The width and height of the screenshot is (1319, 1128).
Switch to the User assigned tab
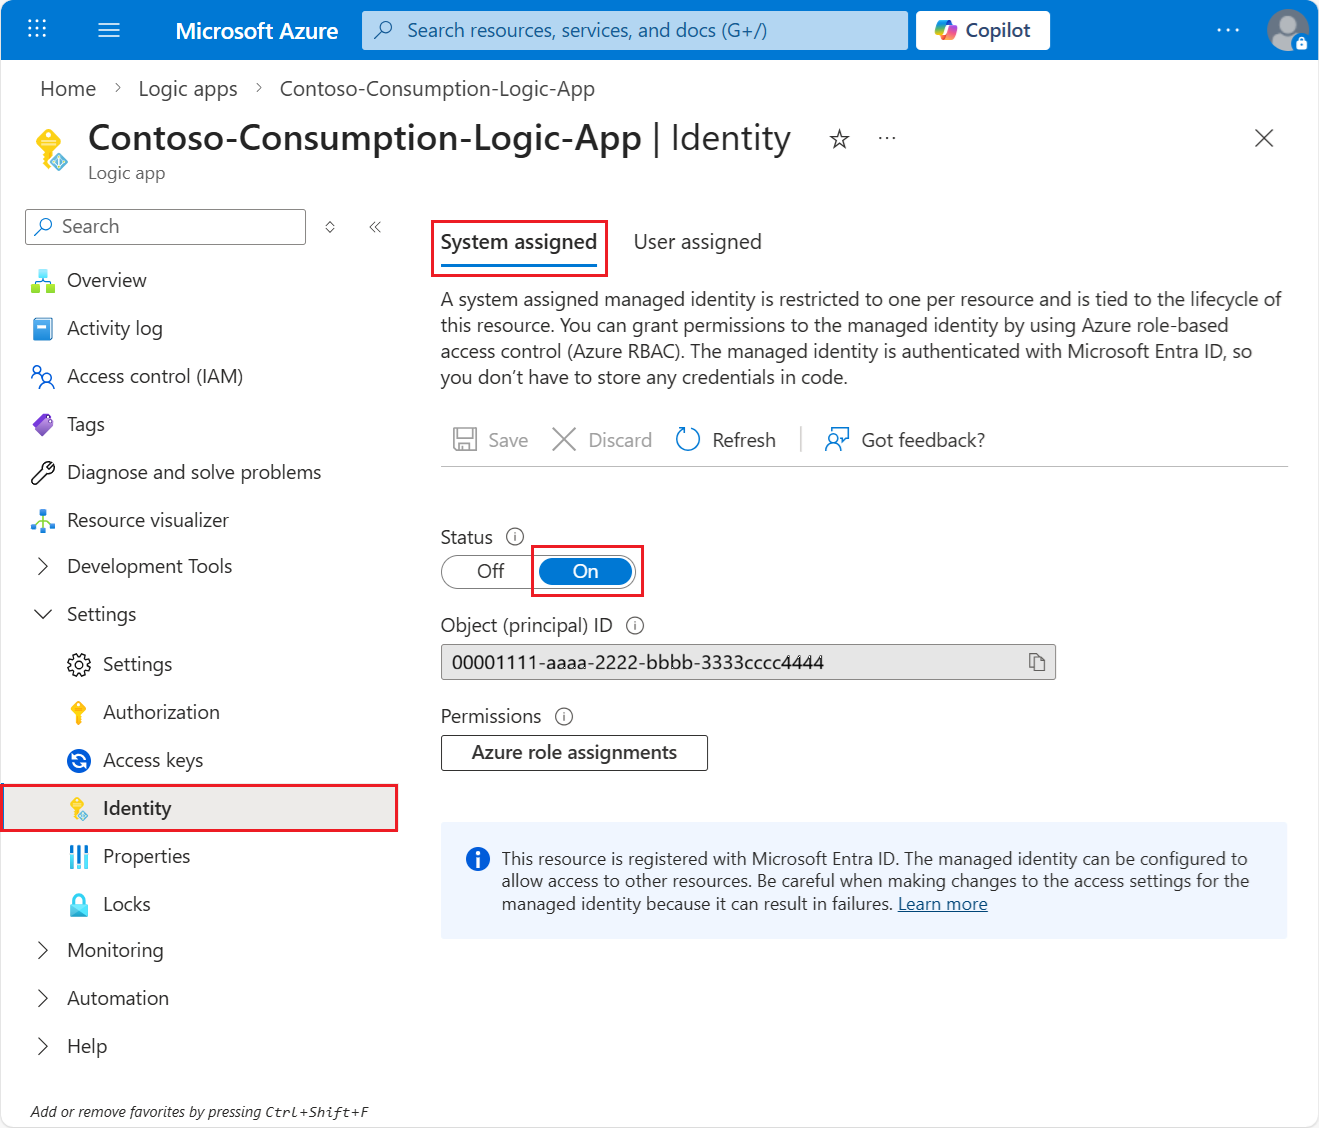click(697, 241)
